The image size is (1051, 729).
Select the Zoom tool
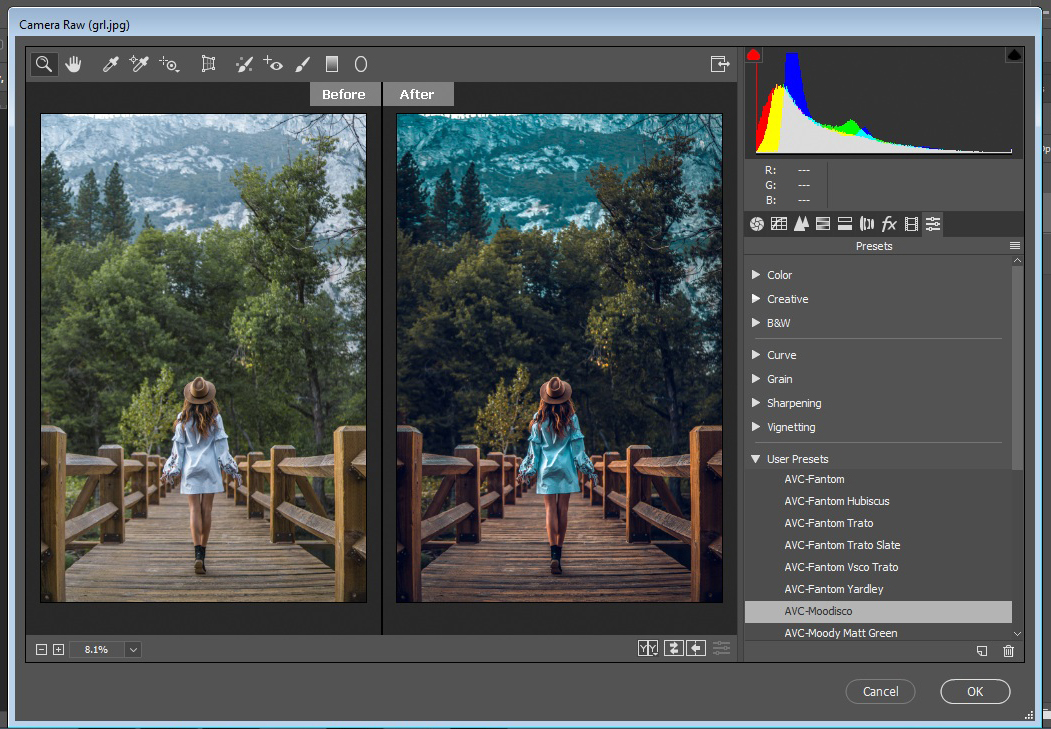click(x=44, y=64)
